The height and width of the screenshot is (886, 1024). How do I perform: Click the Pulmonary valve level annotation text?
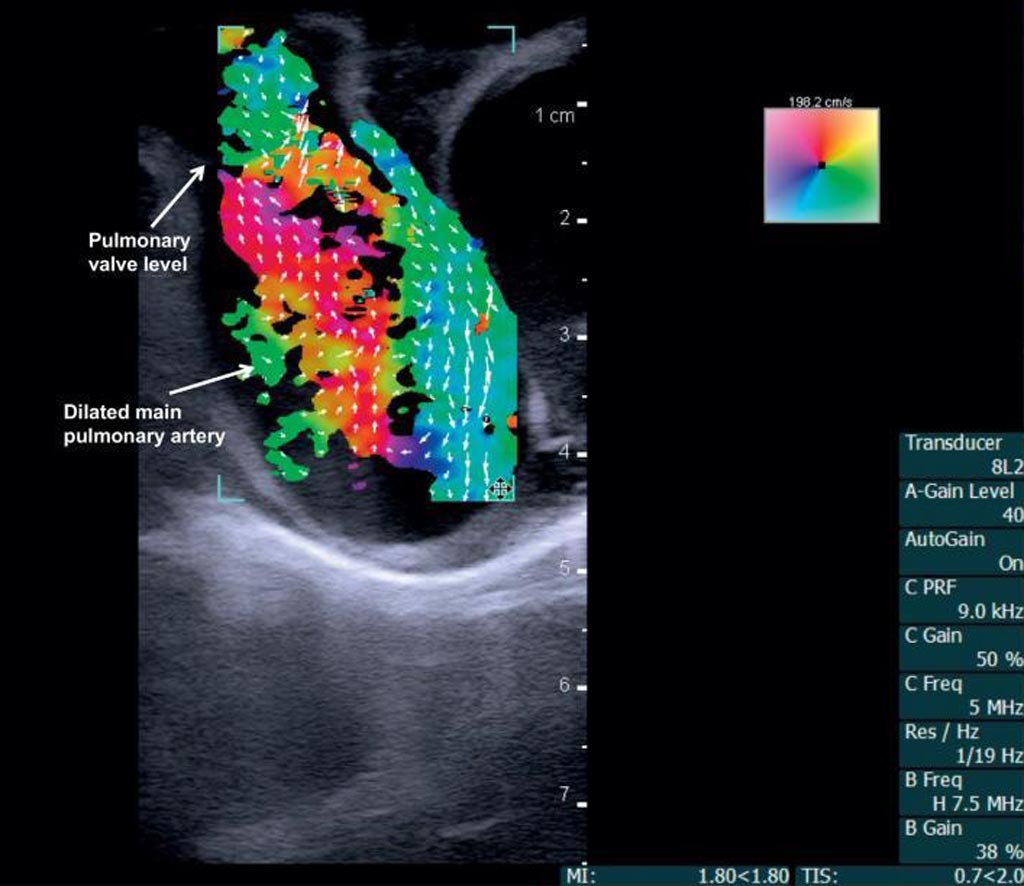(139, 252)
